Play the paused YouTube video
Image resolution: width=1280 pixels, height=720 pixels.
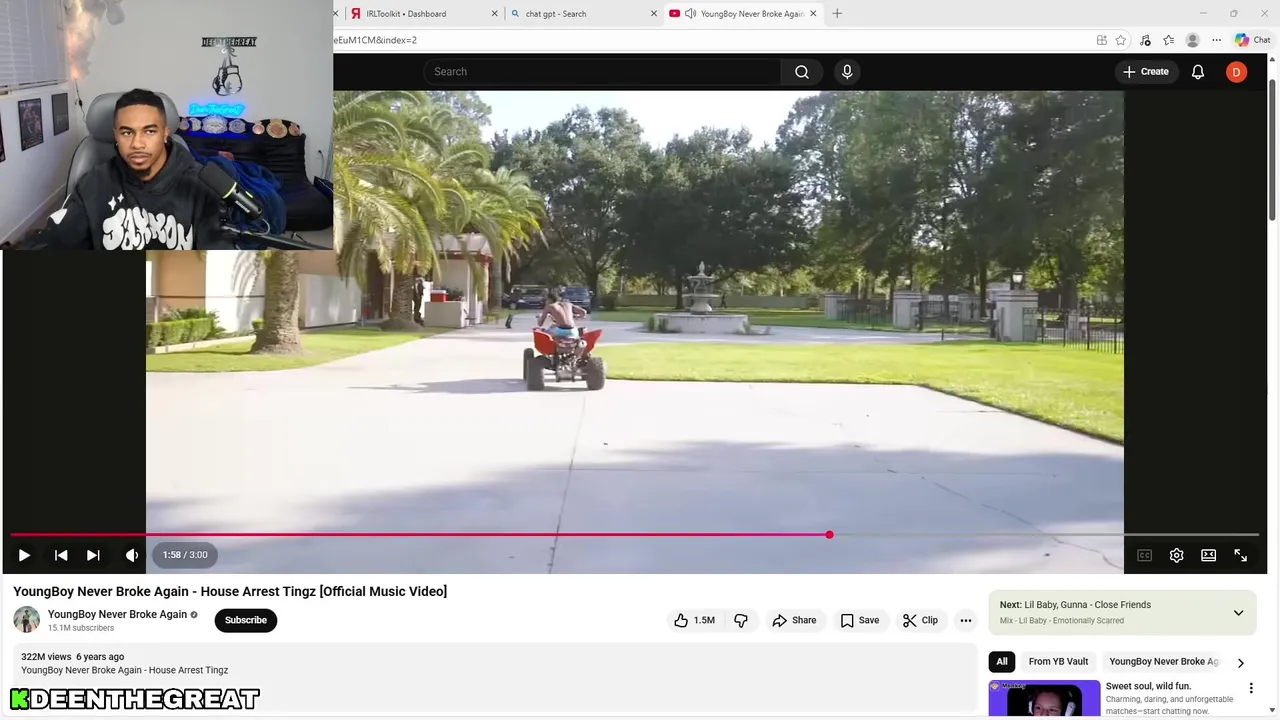coord(24,555)
